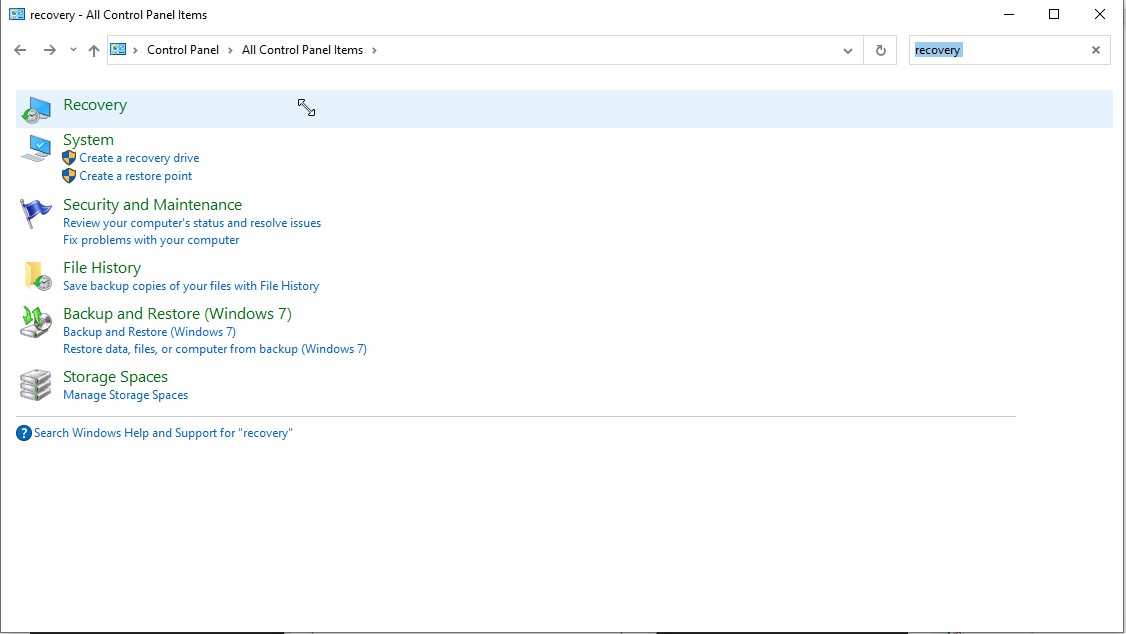Click the Backup and Restore clock icon
This screenshot has height=634, width=1126.
36,322
